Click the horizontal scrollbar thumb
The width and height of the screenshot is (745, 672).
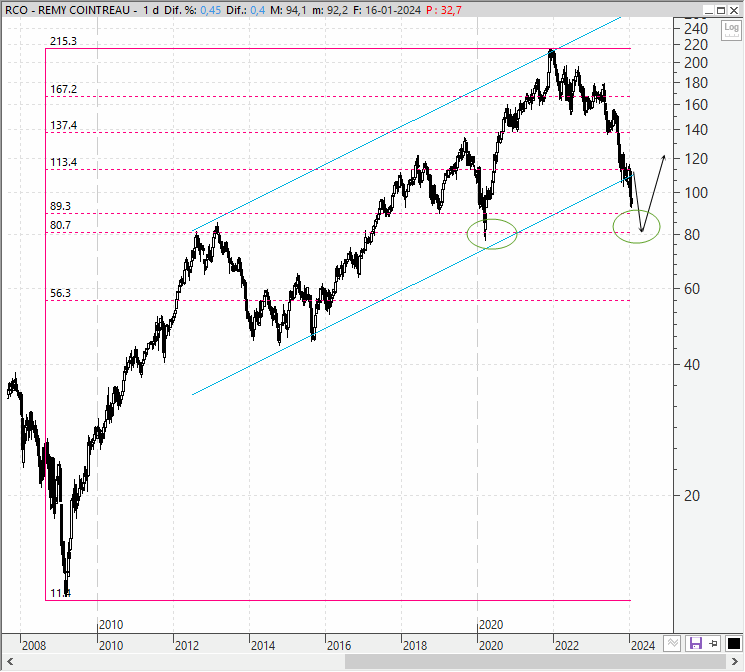pos(535,662)
